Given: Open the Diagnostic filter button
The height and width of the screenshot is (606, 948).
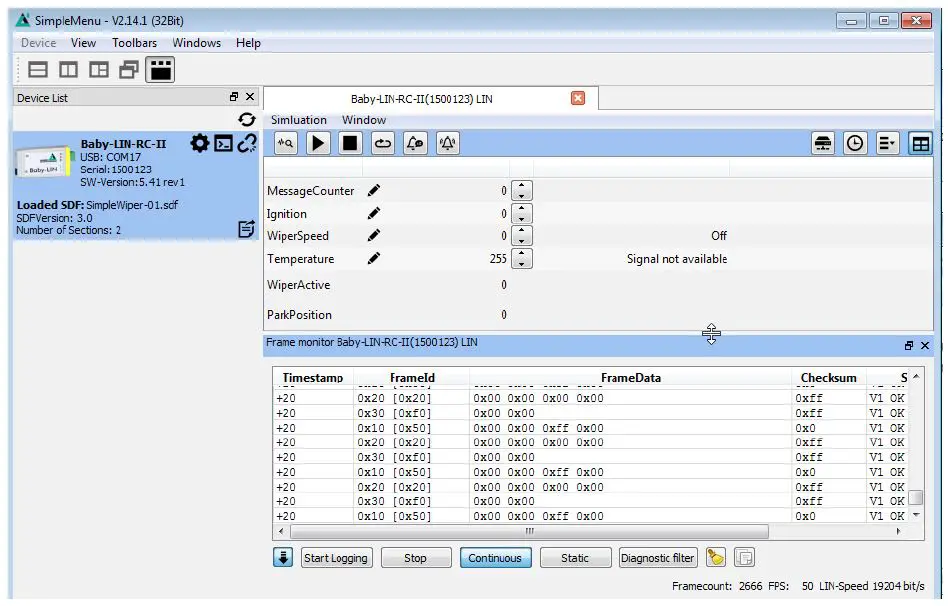Looking at the screenshot, I should point(657,558).
